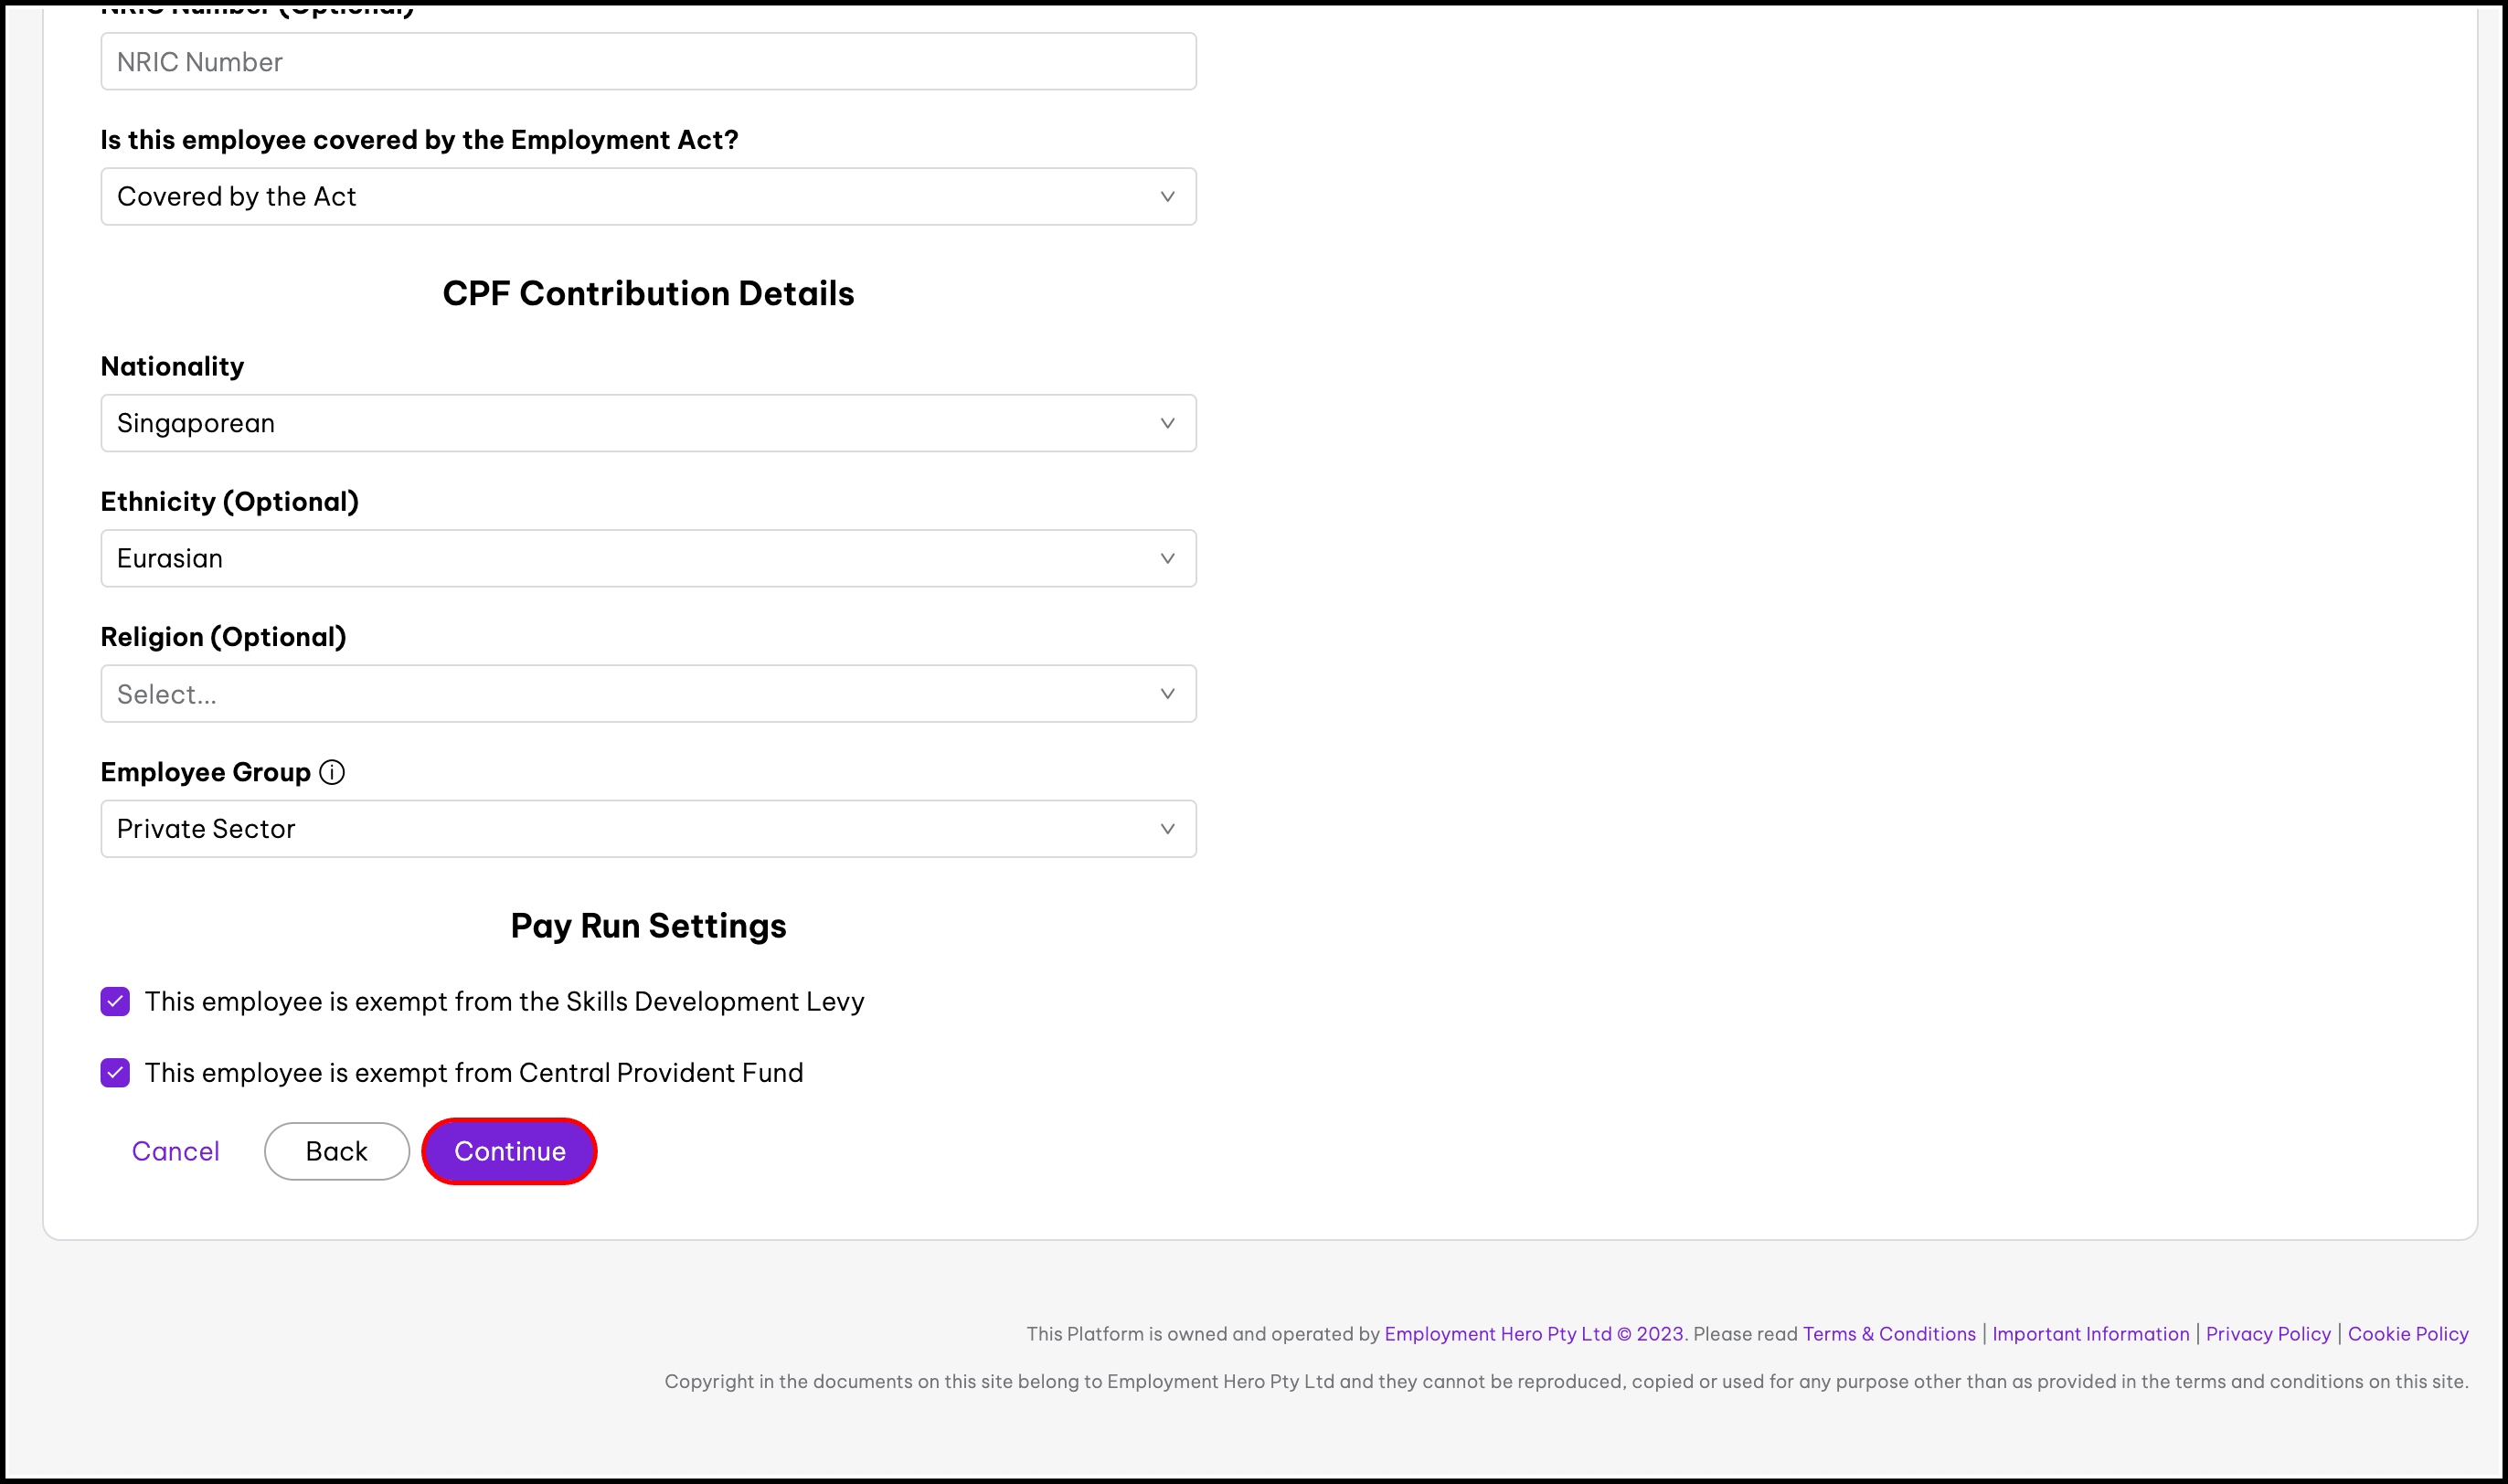Click the Continue button

click(509, 1151)
